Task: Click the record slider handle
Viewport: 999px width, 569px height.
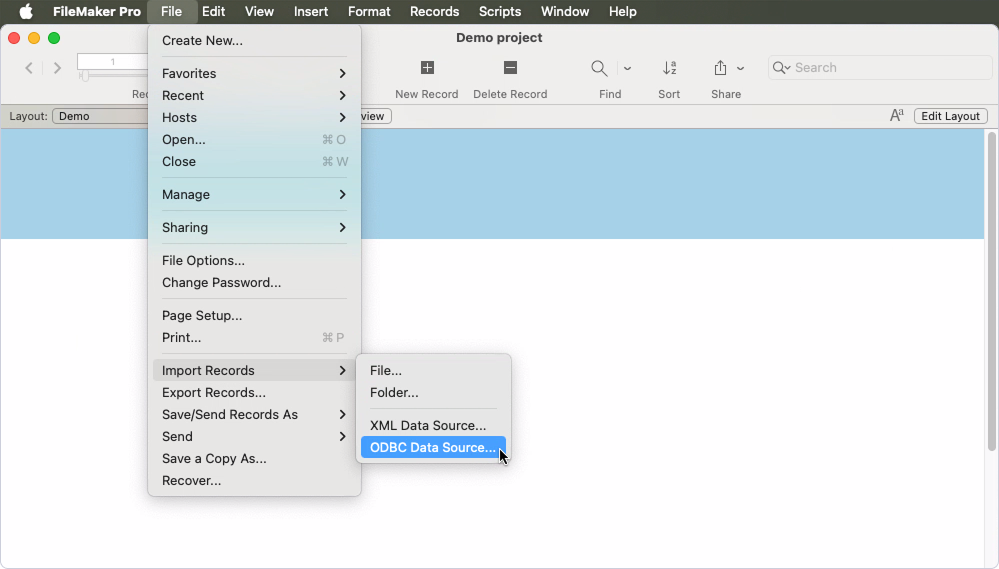Action: 84,76
